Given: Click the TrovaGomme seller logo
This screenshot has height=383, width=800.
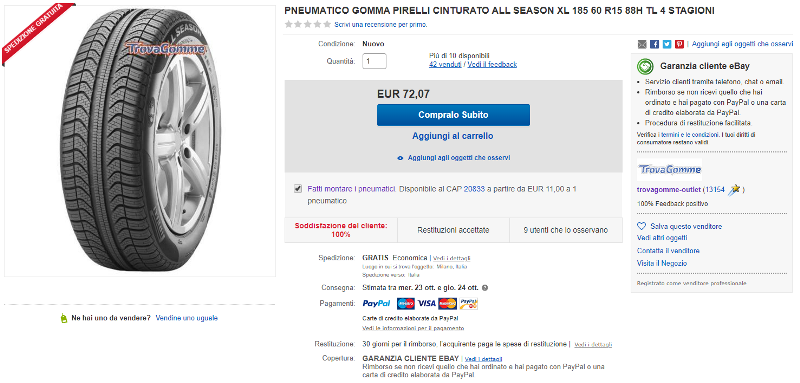Looking at the screenshot, I should [669, 170].
